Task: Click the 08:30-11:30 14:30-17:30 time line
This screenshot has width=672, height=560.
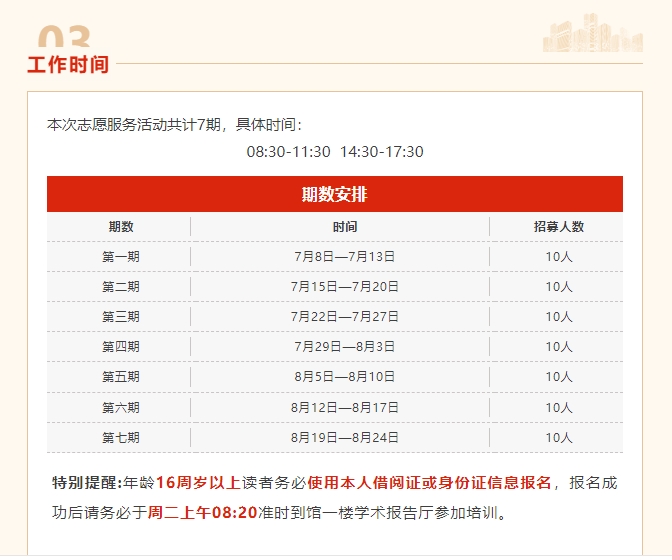Action: (335, 152)
